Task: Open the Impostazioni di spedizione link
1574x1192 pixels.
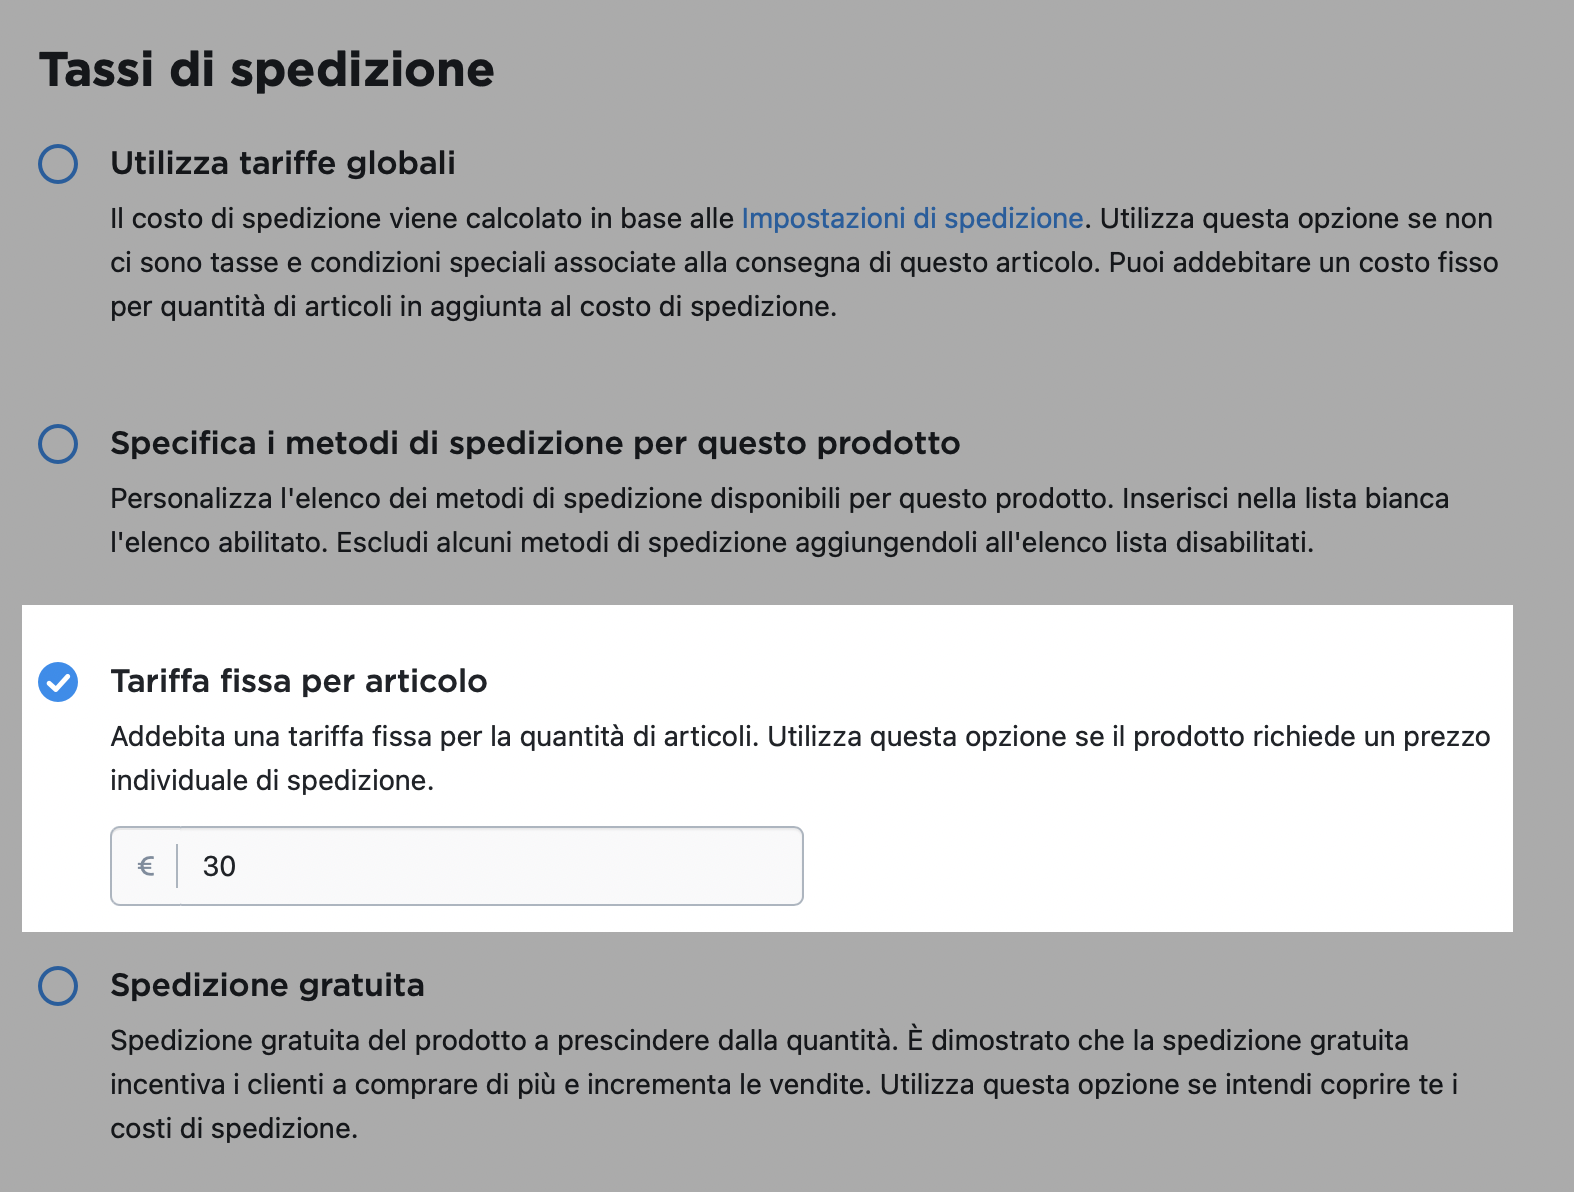Action: pos(912,218)
